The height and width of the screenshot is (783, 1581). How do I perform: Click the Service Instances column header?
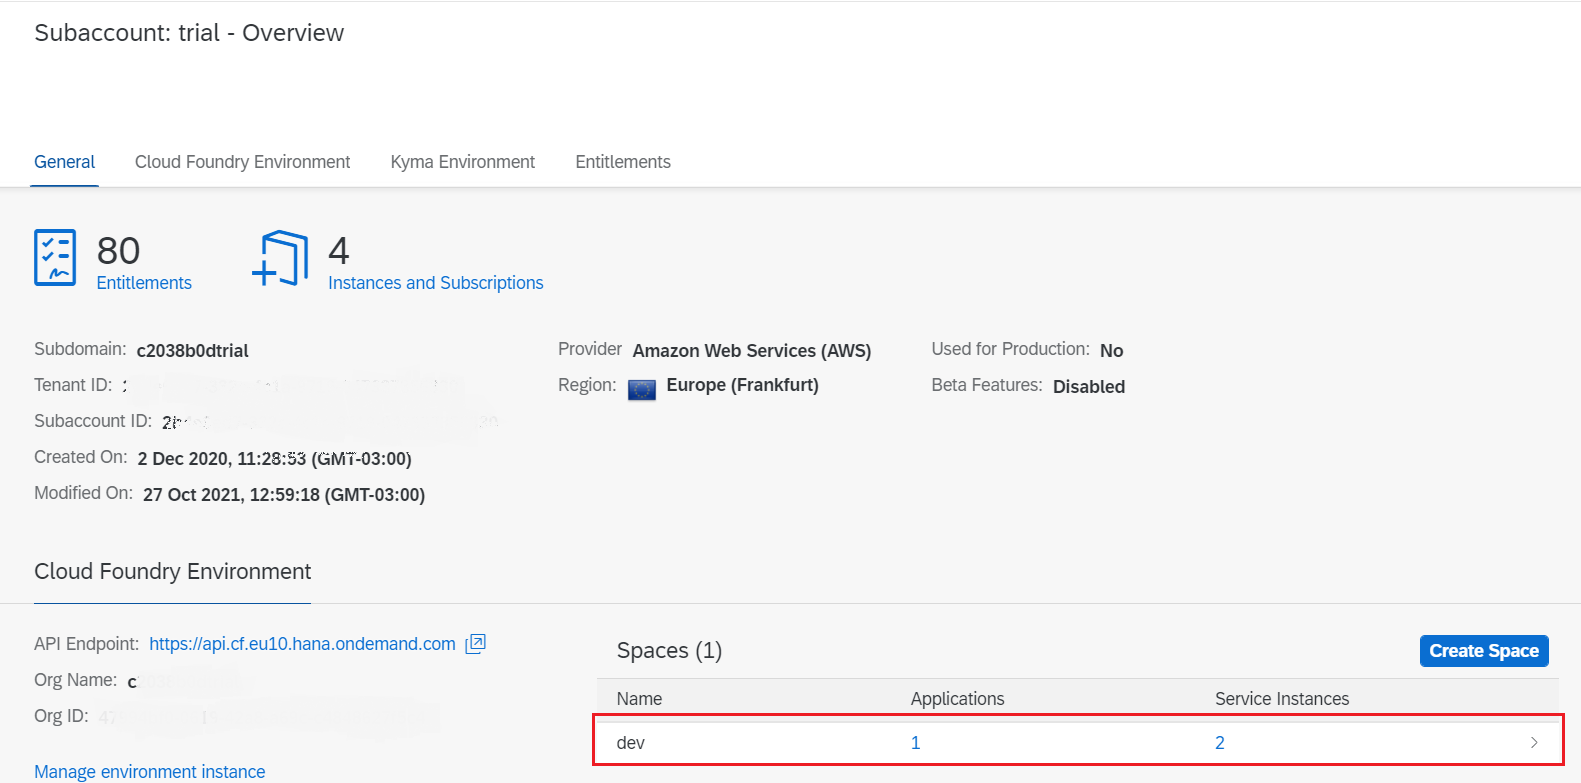[x=1282, y=699]
